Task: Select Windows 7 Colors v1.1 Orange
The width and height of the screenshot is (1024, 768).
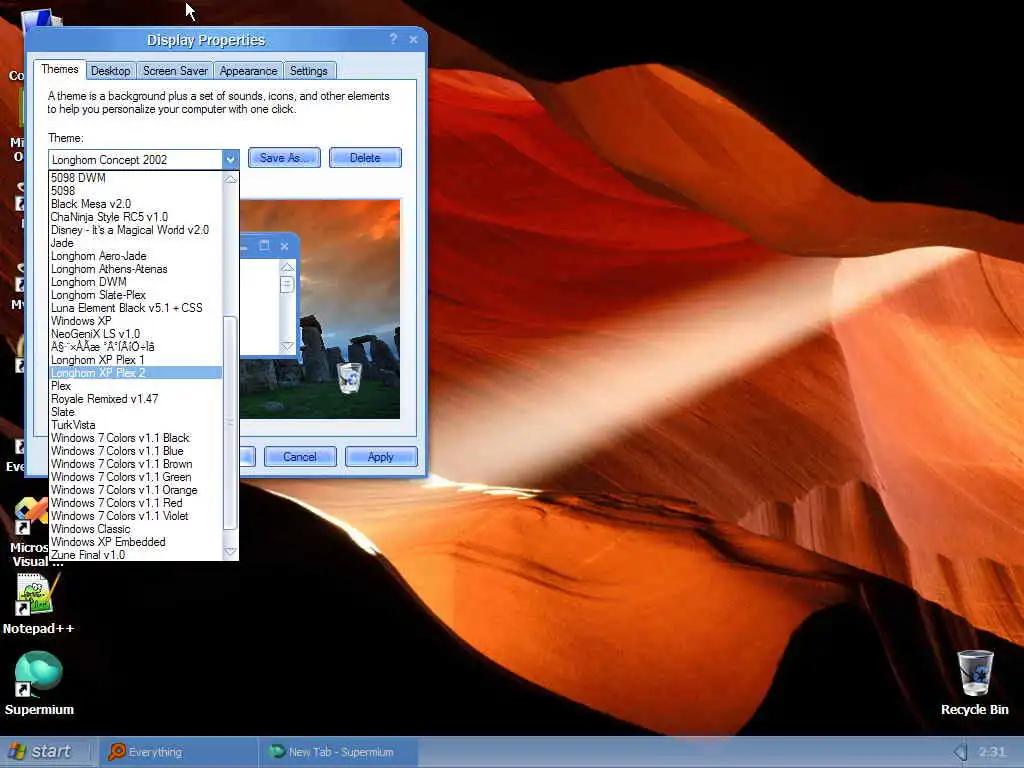Action: [136, 490]
